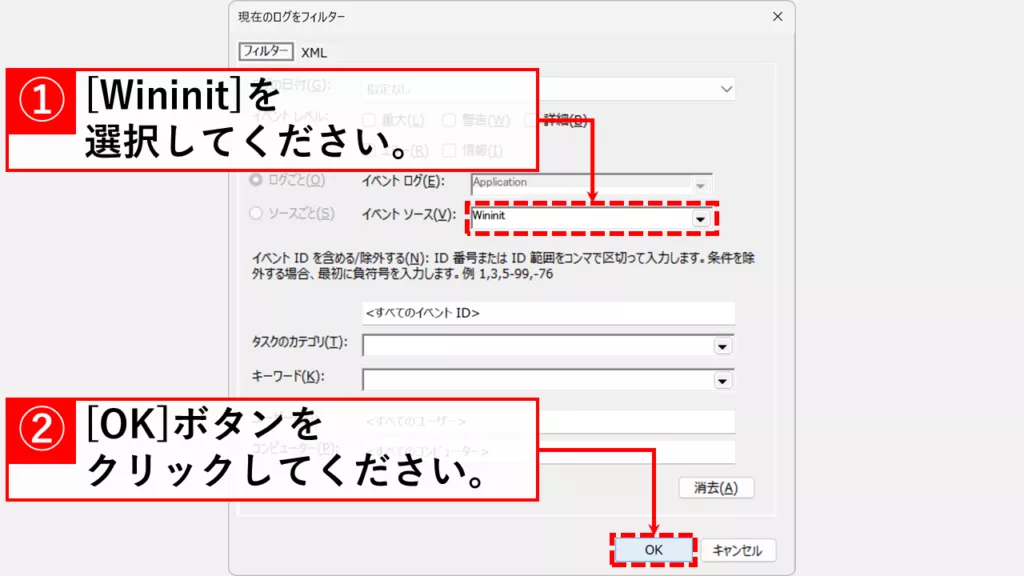Close the 現在のログをフィルター dialog

pos(777,16)
